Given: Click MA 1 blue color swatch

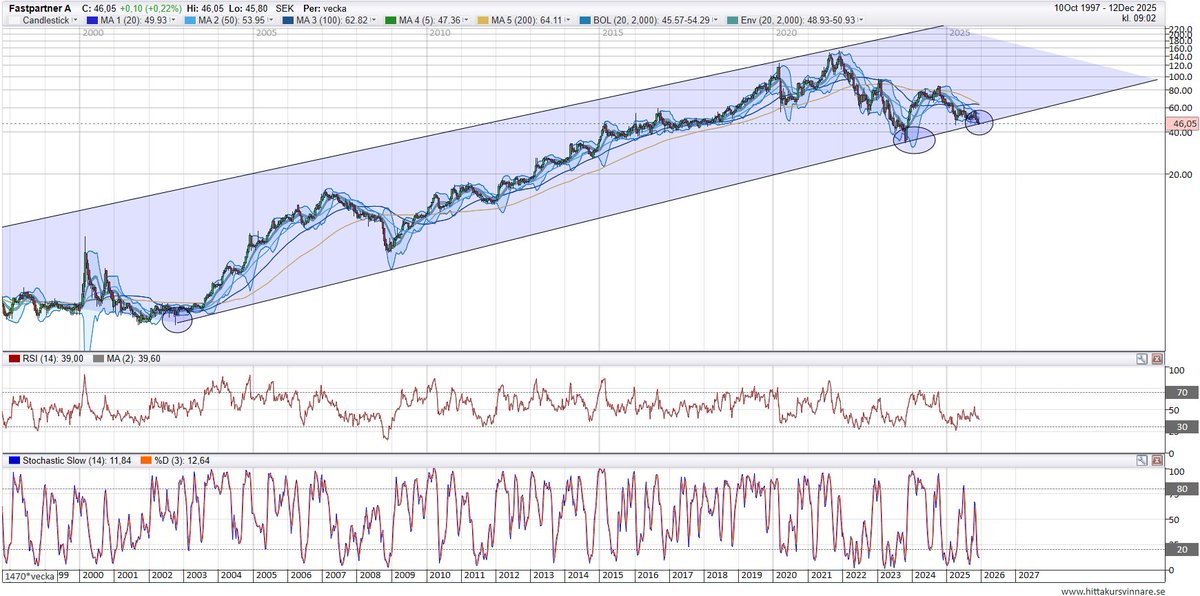Looking at the screenshot, I should tap(93, 20).
